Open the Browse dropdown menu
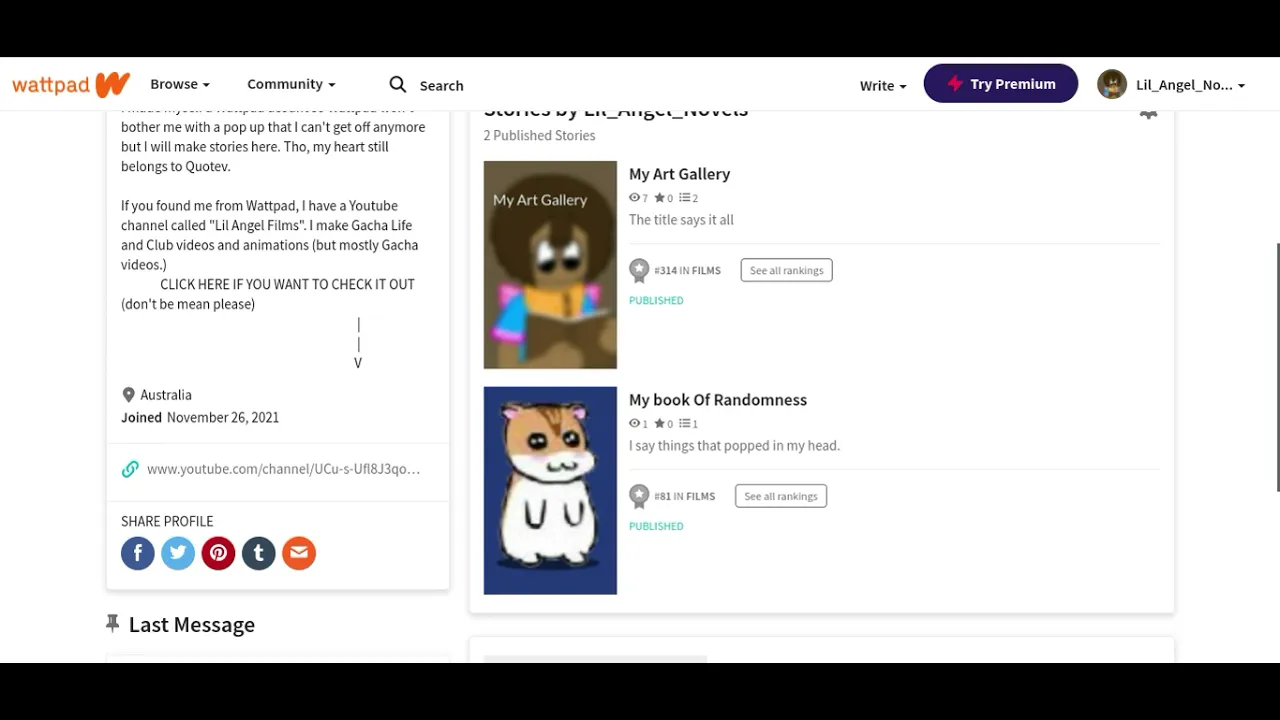 [180, 84]
